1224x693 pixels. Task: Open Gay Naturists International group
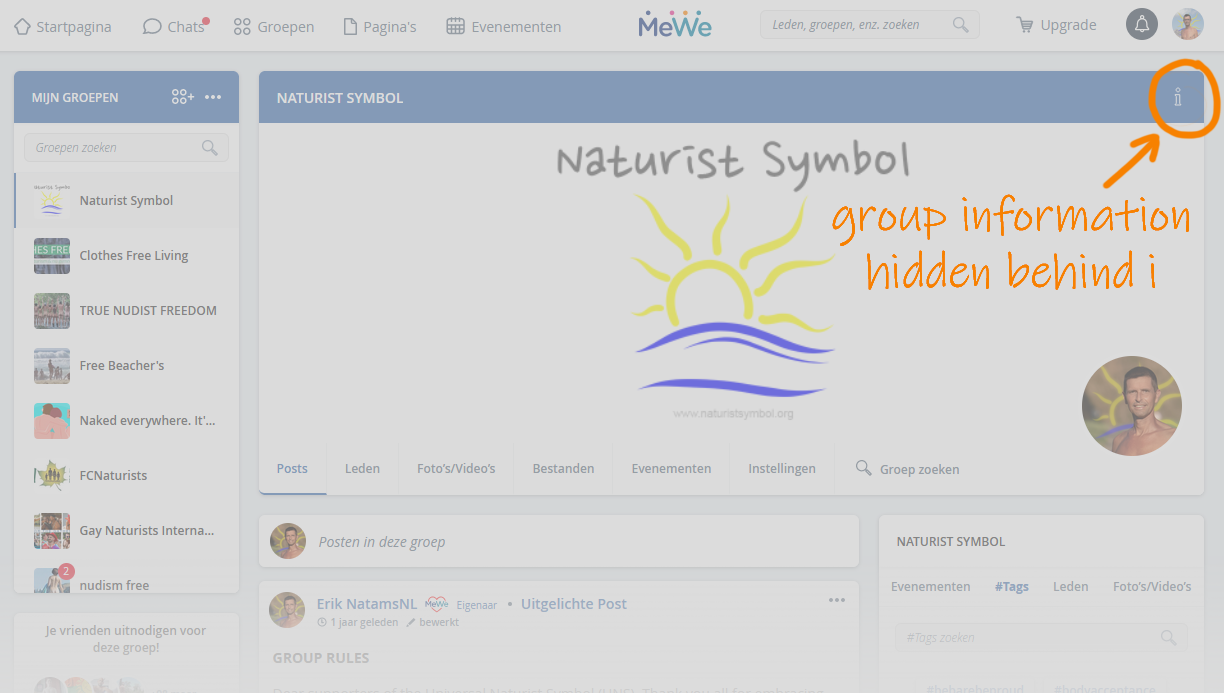pos(127,531)
